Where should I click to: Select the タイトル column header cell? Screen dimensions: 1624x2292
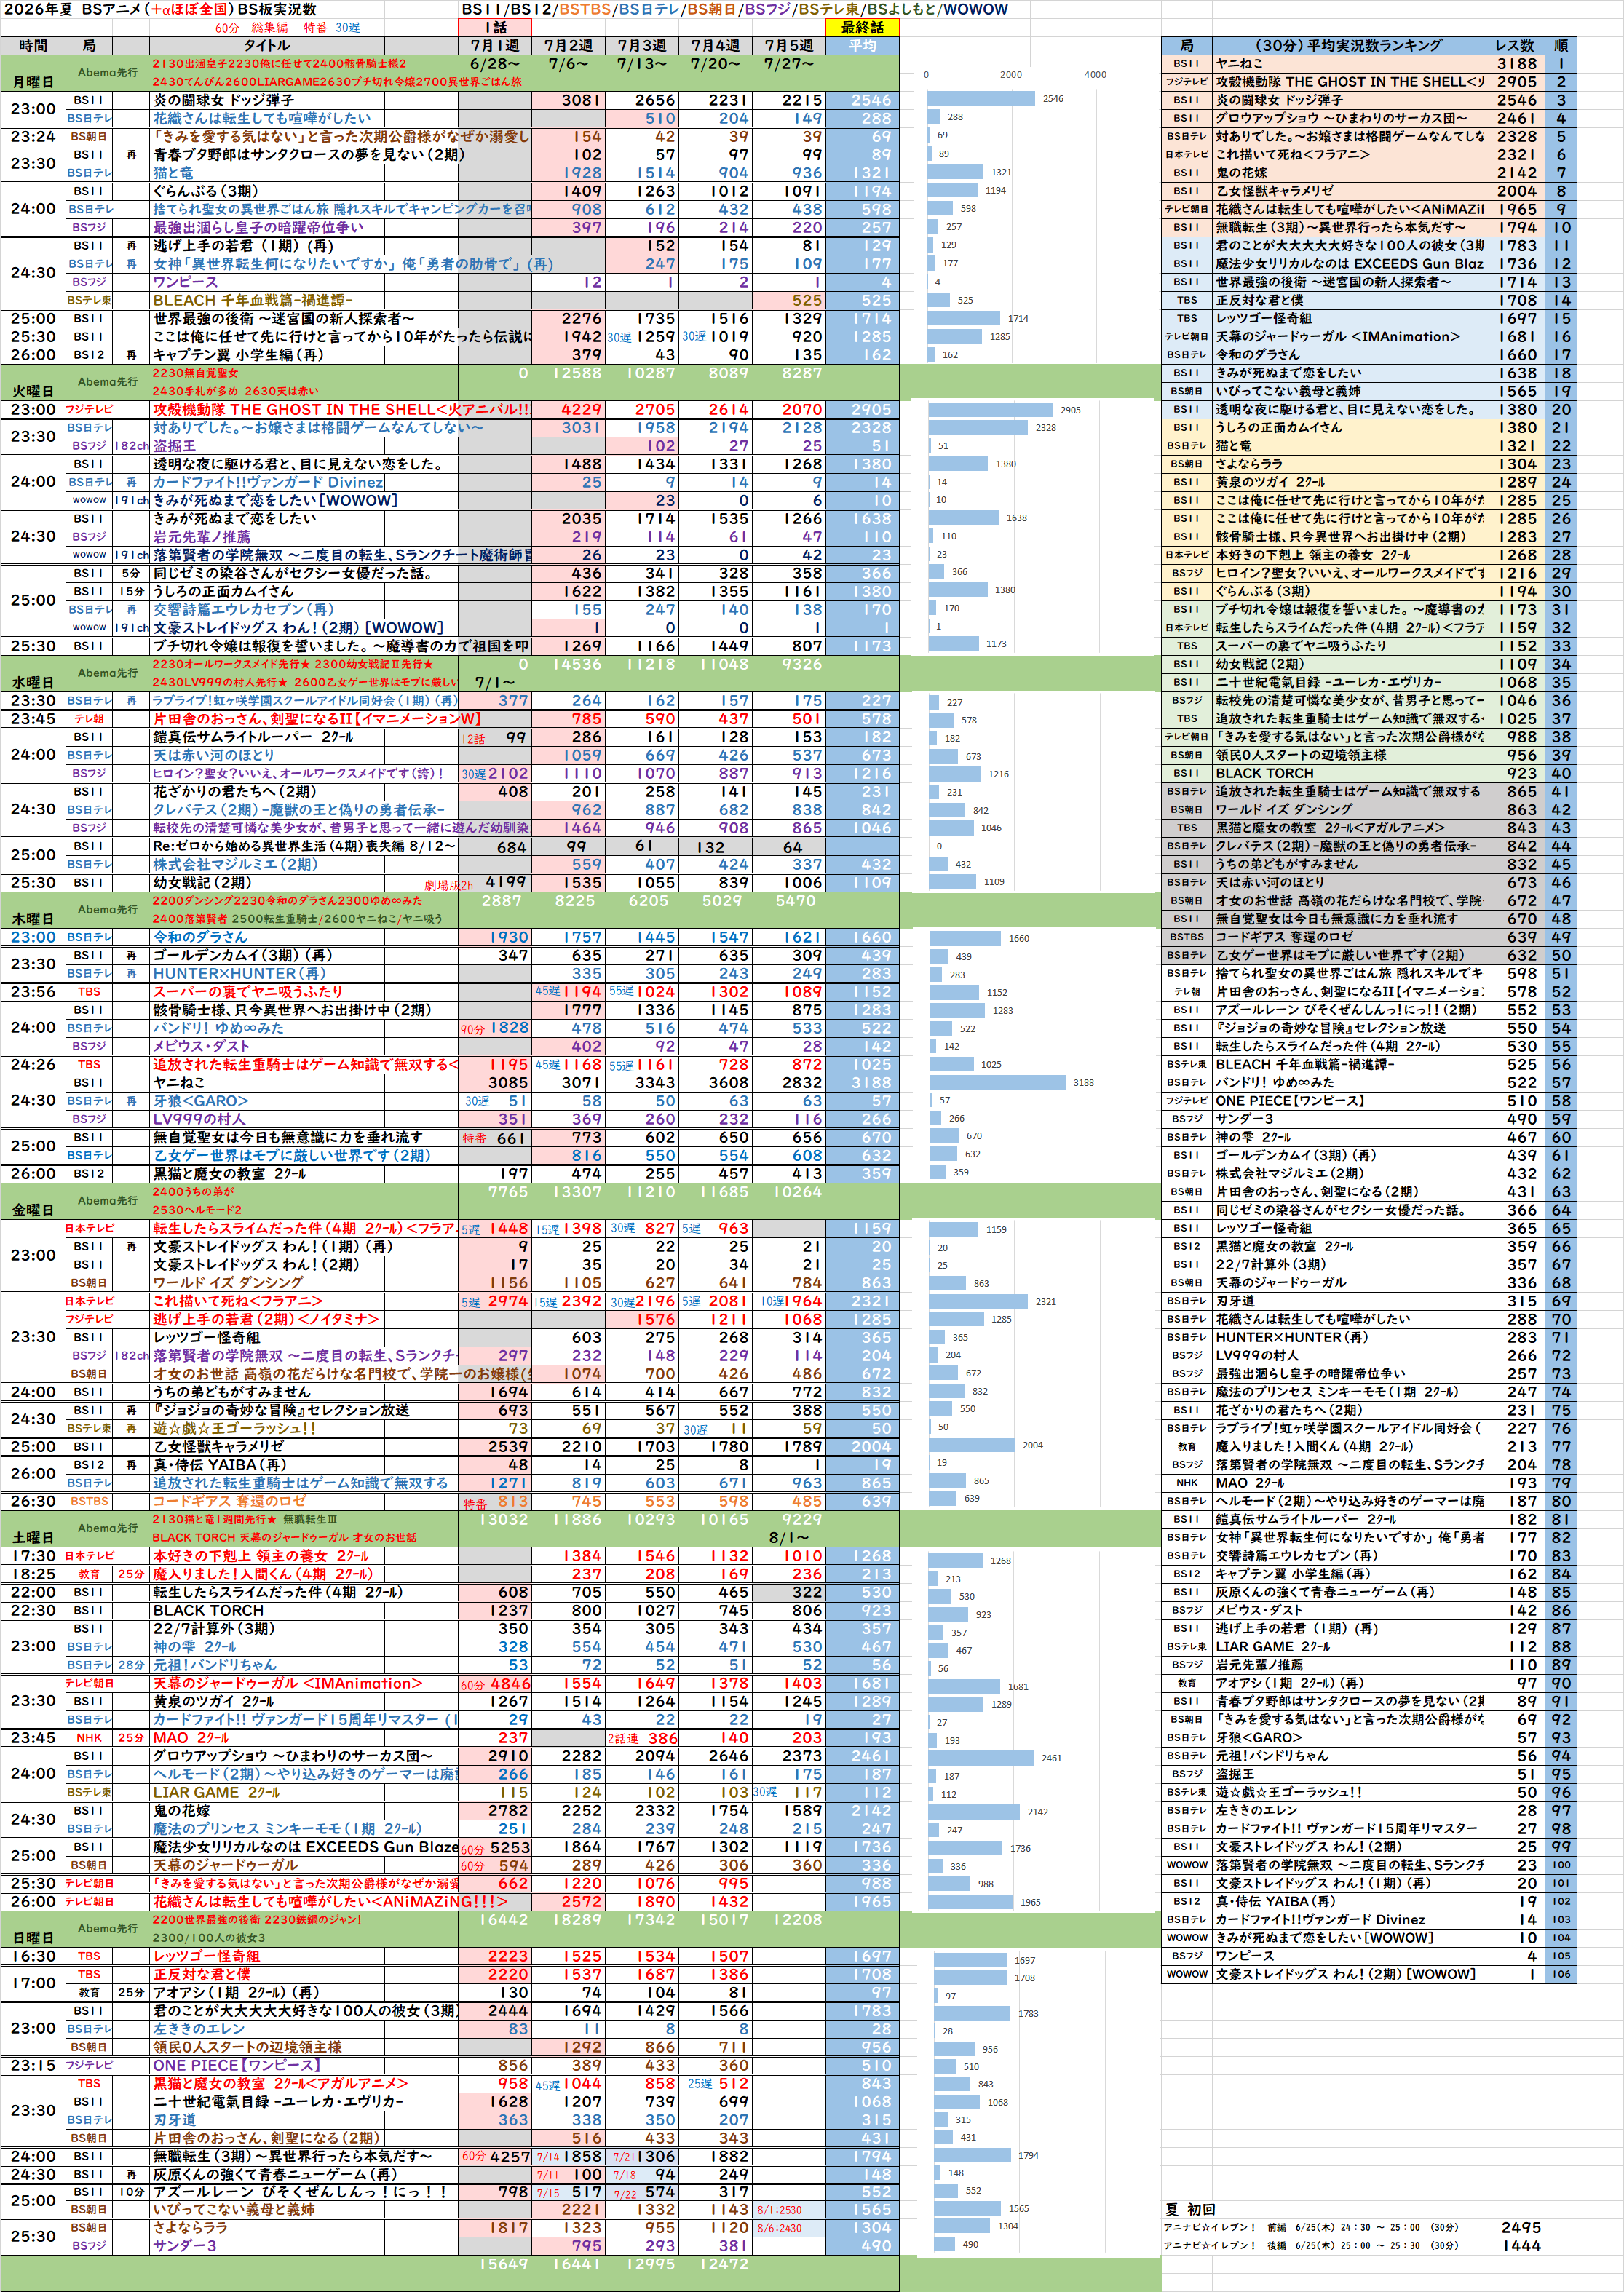click(267, 46)
